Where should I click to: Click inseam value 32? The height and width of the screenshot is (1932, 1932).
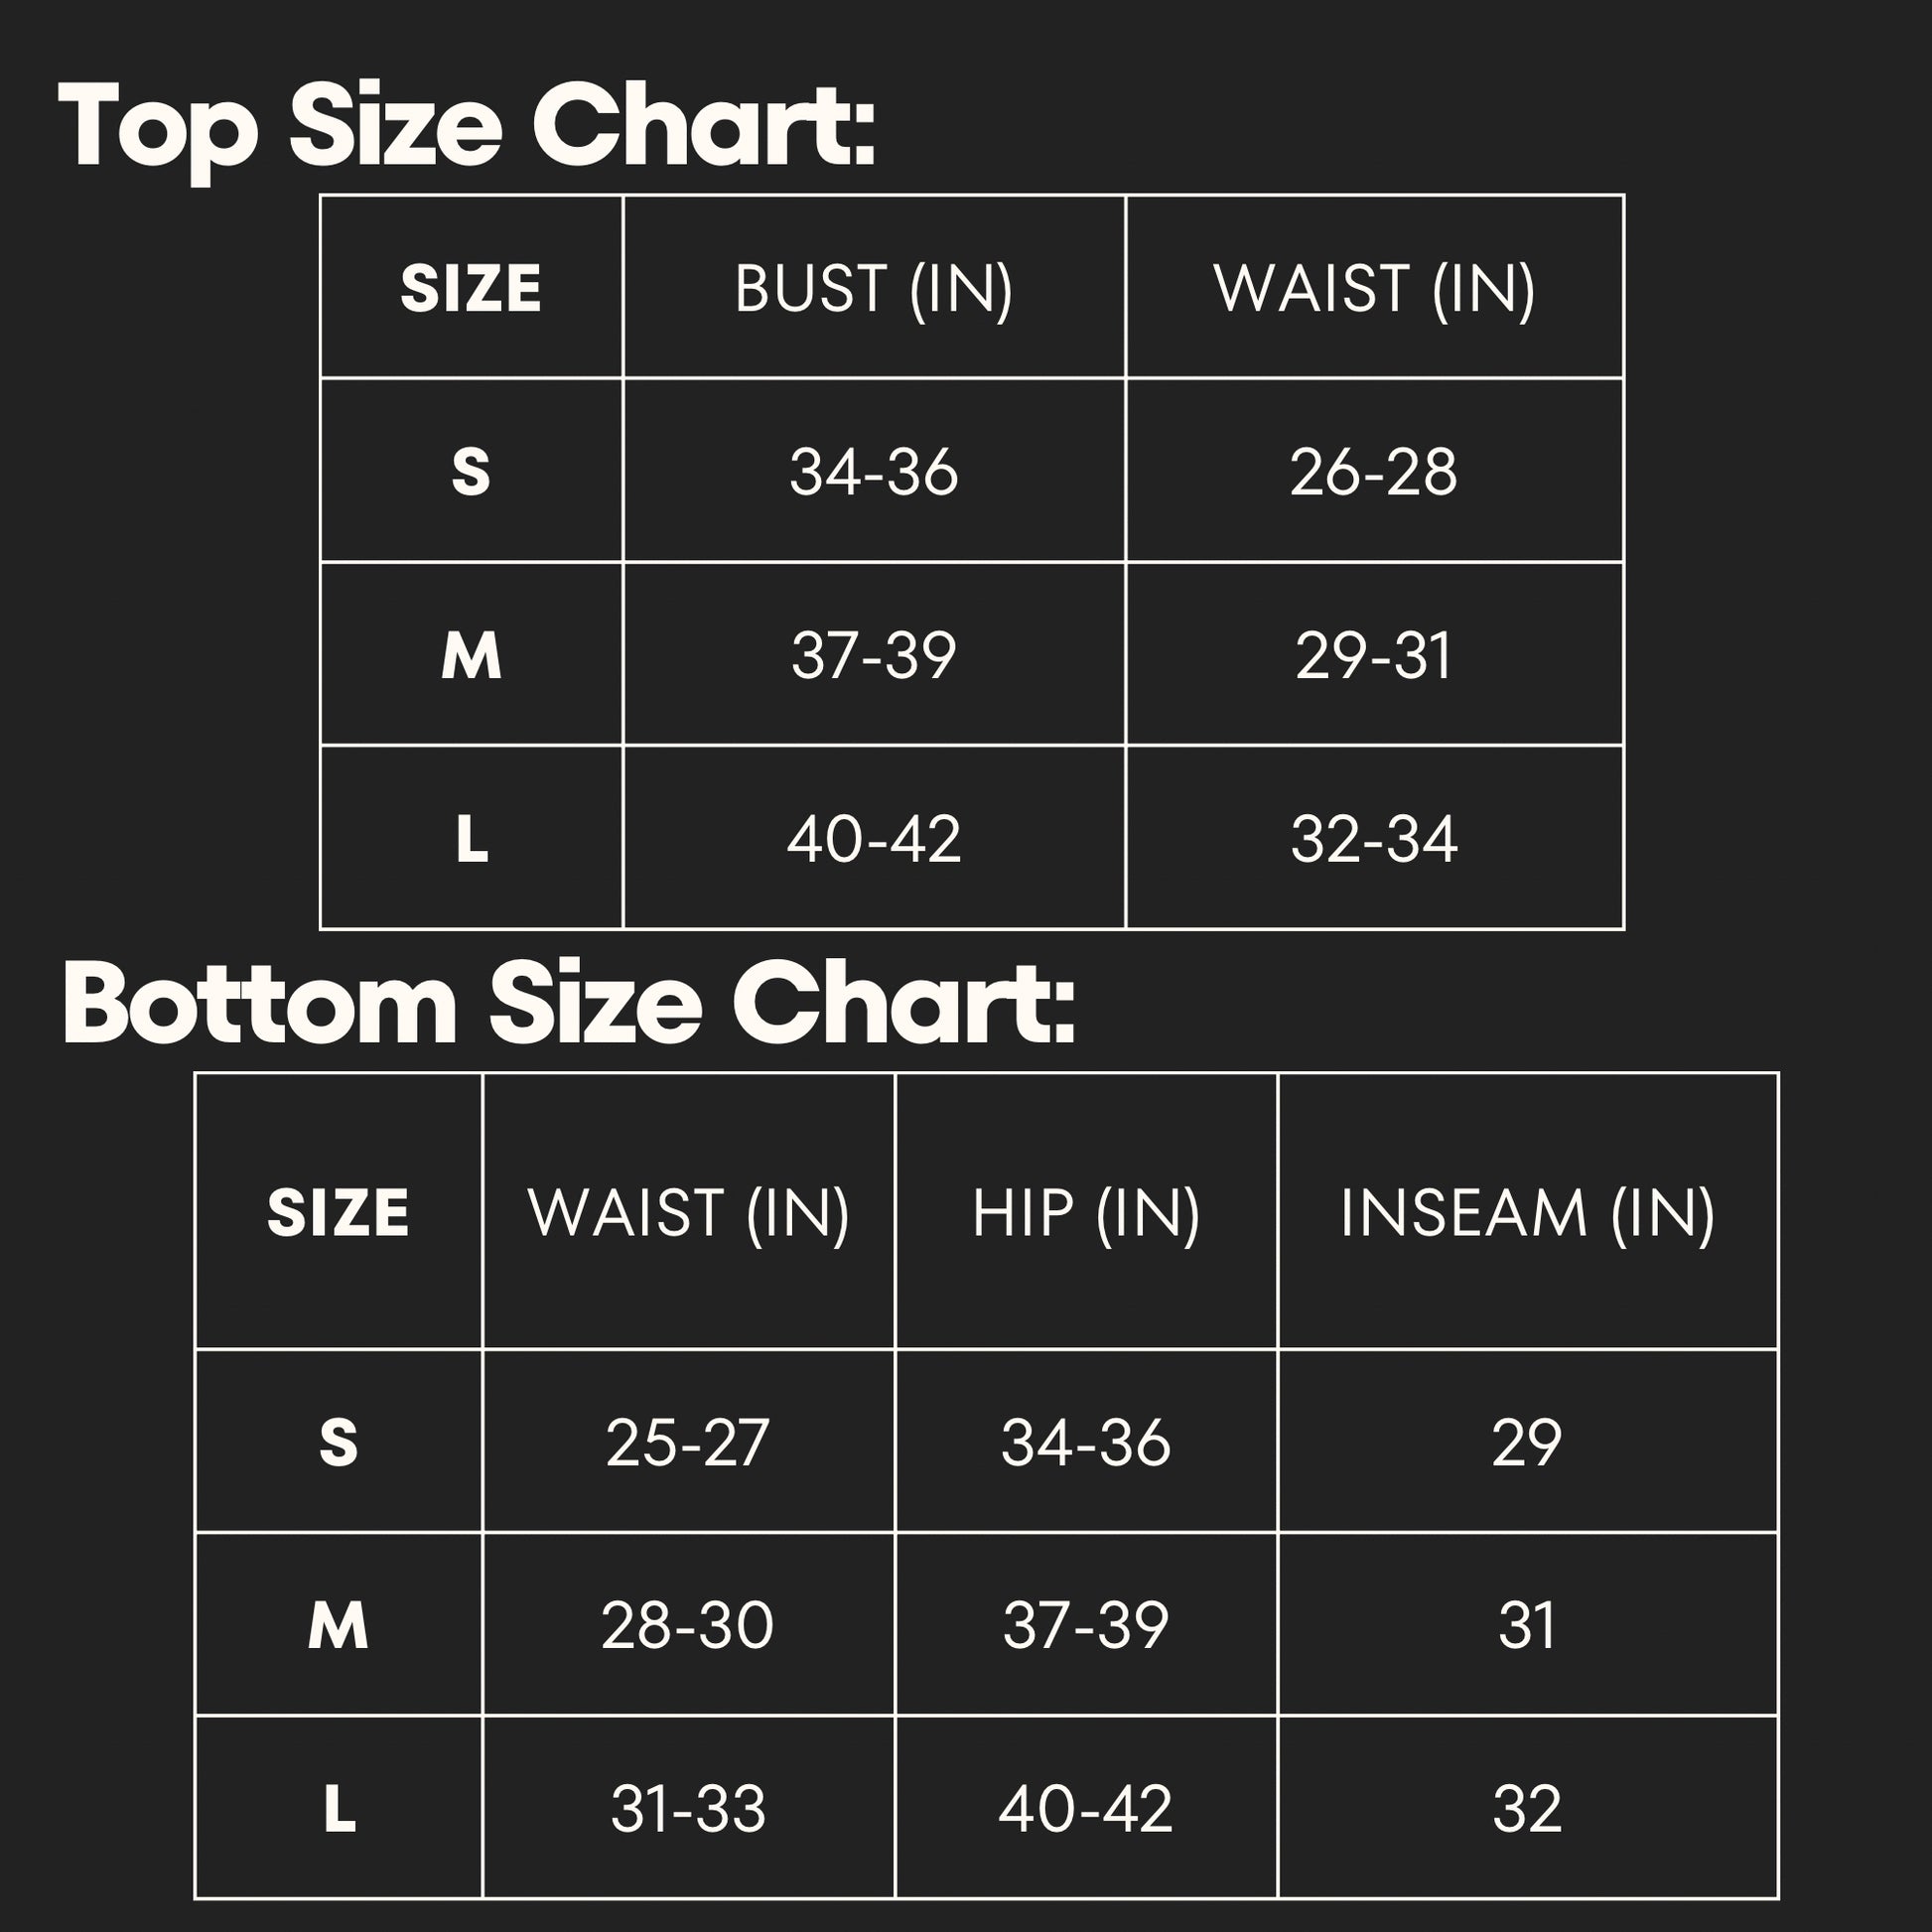[1527, 1808]
